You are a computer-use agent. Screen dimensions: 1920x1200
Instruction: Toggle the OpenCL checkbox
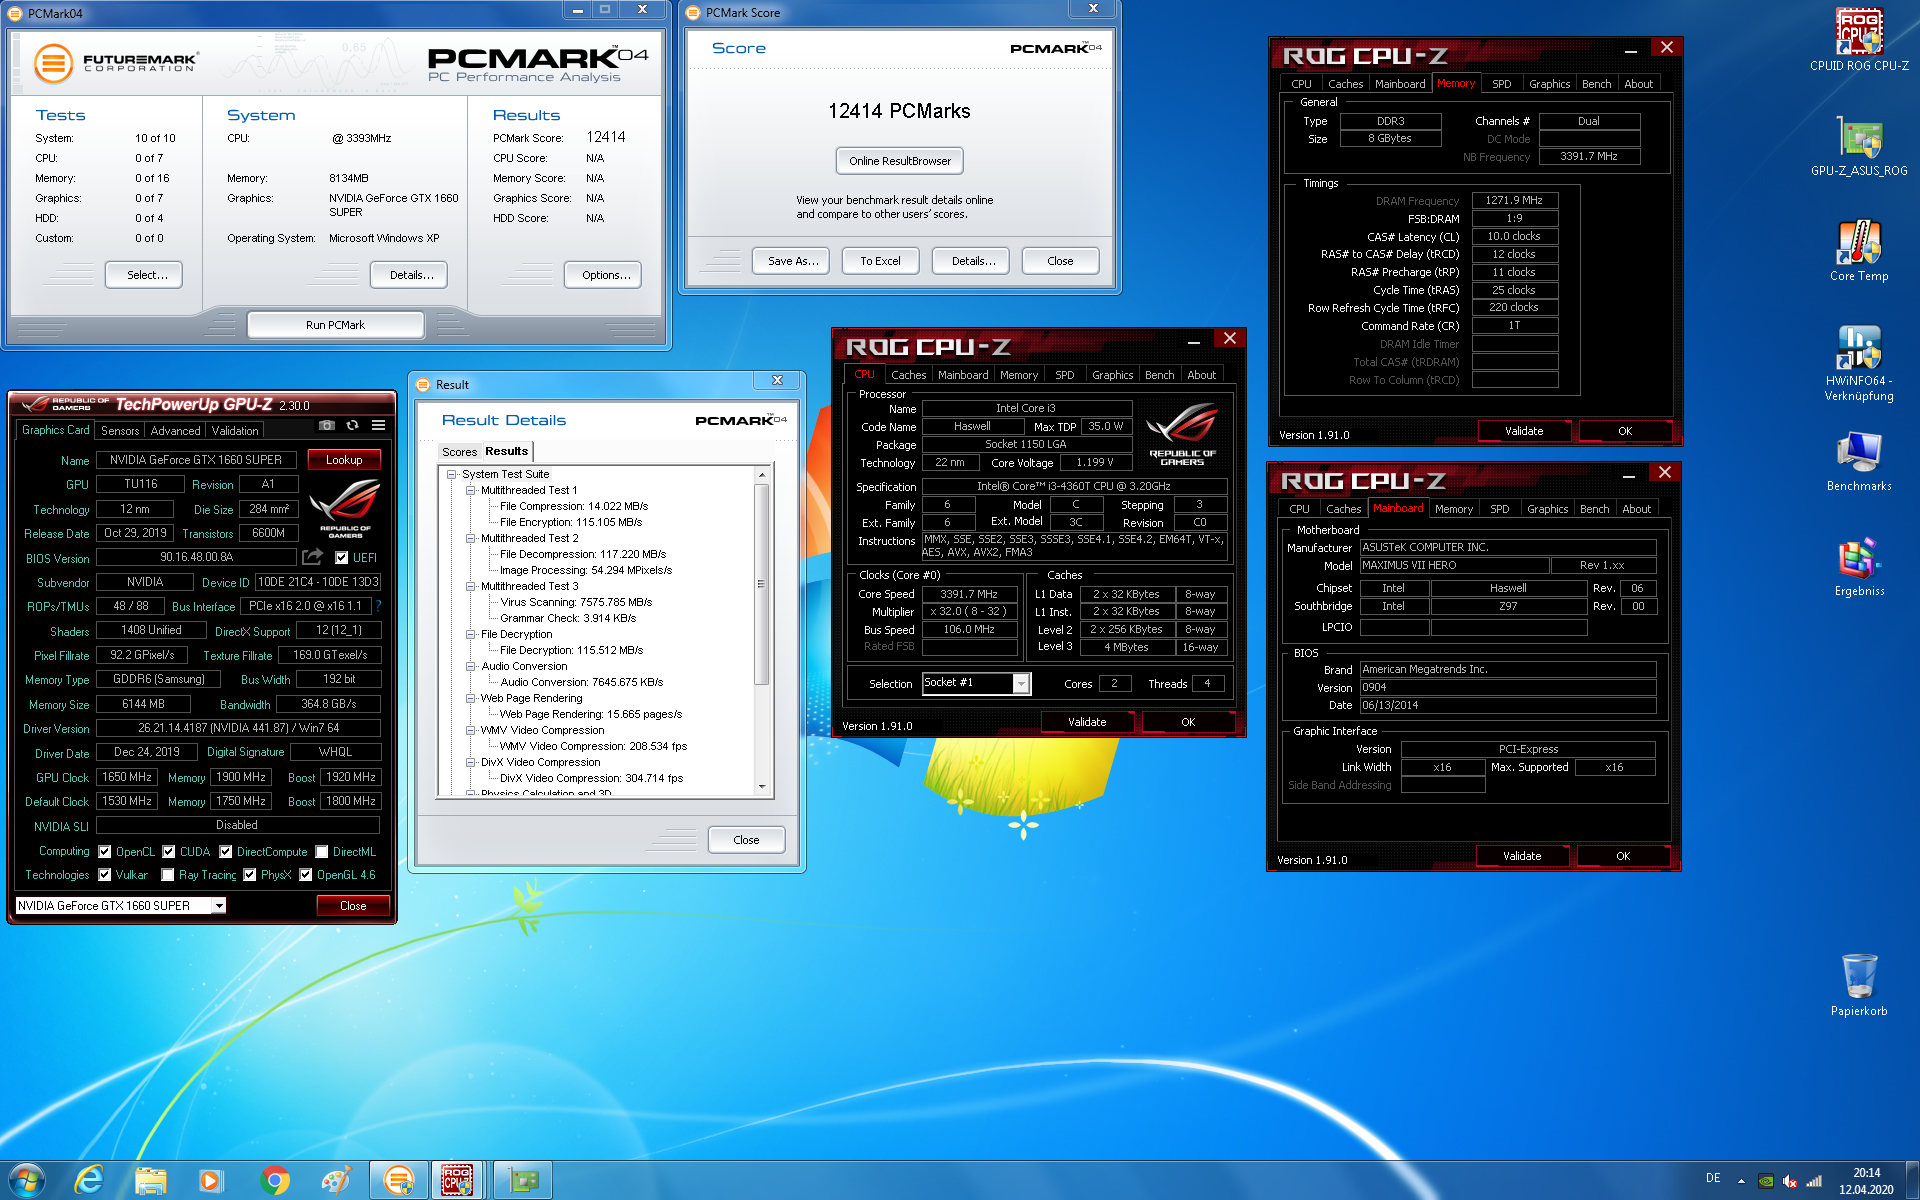[105, 852]
